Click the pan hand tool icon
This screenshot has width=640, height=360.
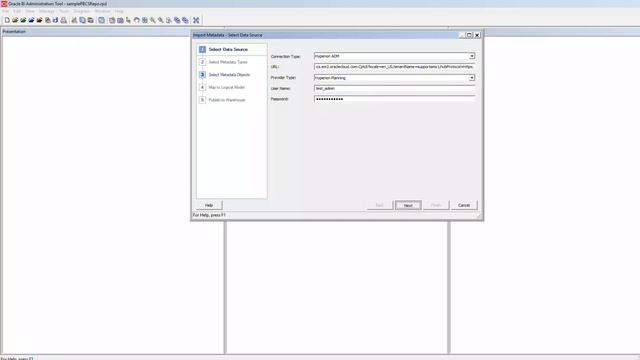click(x=137, y=20)
